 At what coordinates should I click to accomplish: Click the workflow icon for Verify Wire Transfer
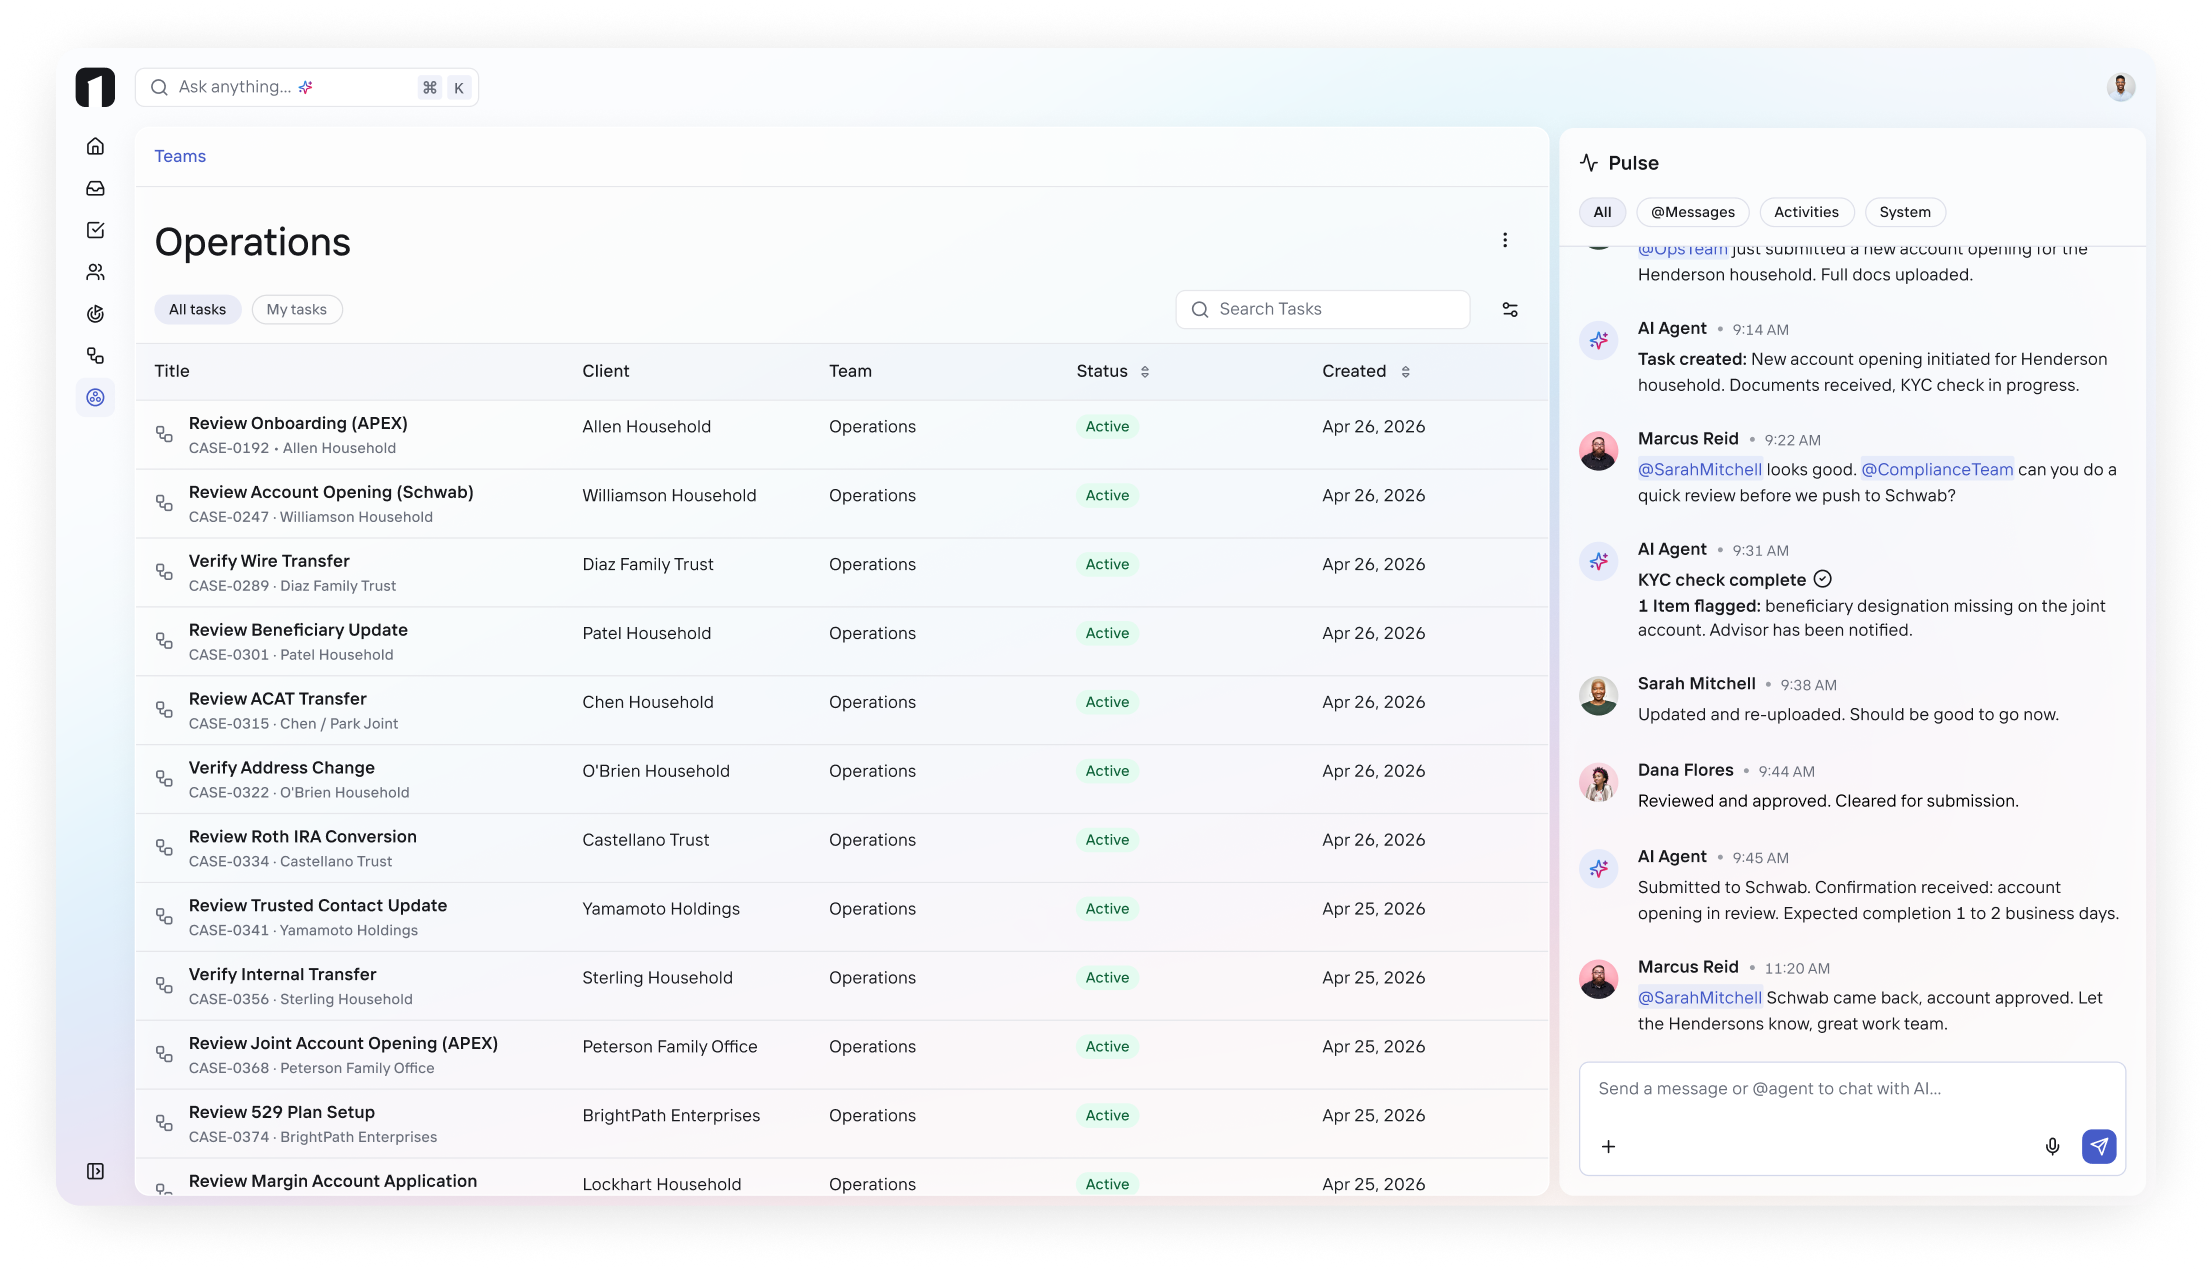(164, 572)
